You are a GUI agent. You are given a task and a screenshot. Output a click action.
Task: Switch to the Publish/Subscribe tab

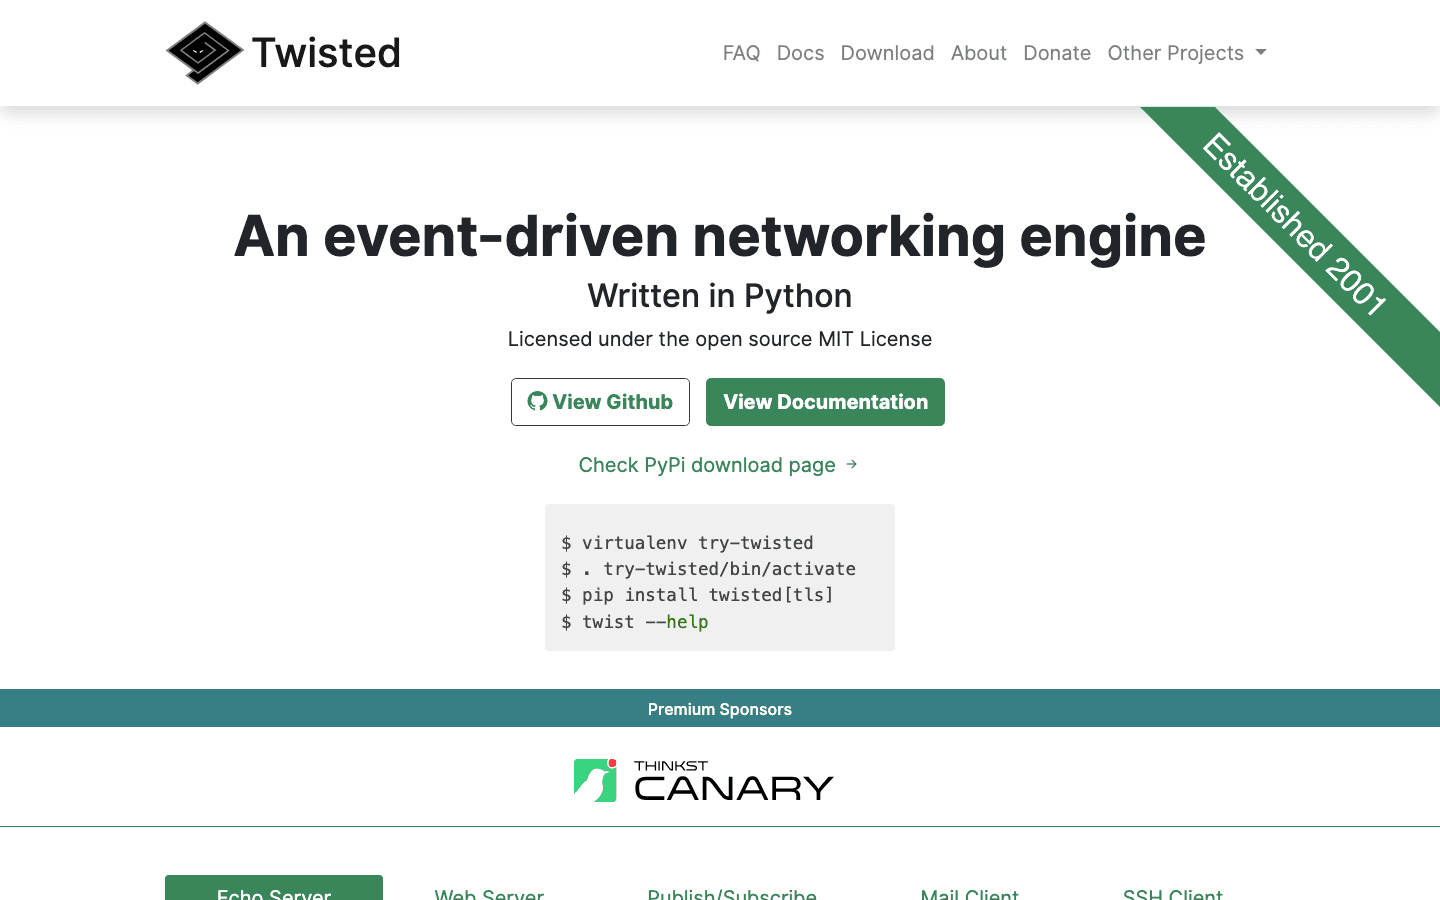tap(731, 895)
